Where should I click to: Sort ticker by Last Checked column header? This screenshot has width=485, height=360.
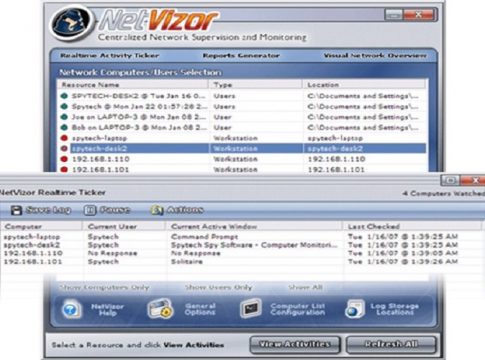[x=412, y=227]
